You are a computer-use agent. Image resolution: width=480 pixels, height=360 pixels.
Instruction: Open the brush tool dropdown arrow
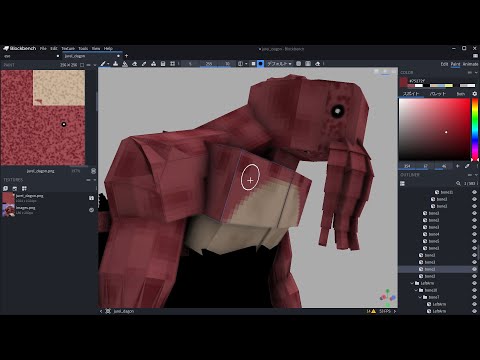[x=108, y=64]
